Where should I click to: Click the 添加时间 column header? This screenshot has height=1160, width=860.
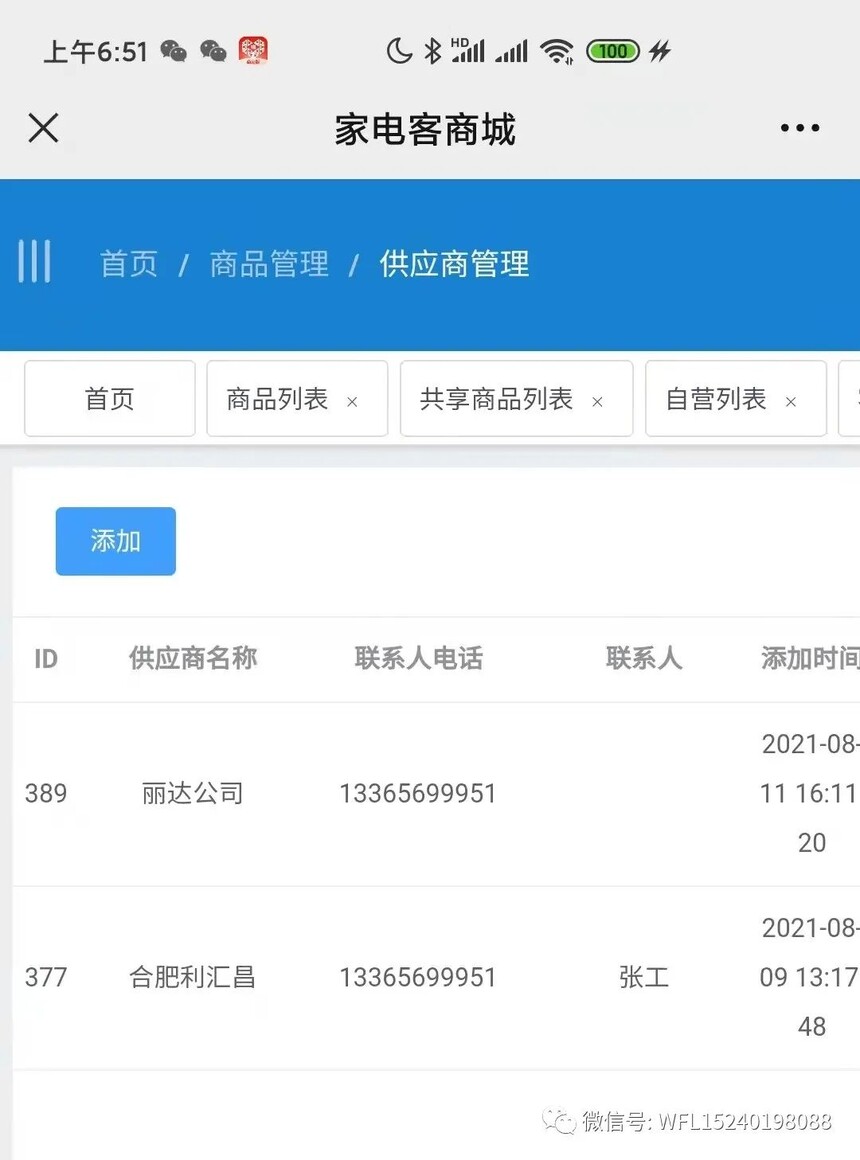click(x=810, y=658)
